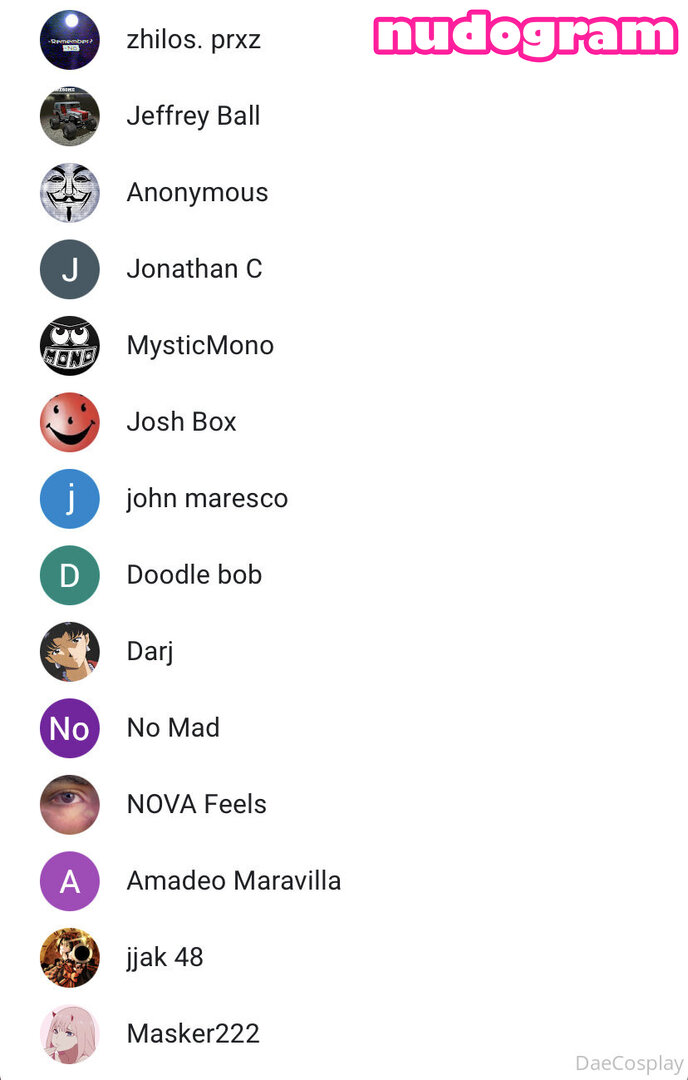Click Josh Box's red smiley avatar
Viewport: 688px width, 1080px height.
click(70, 422)
